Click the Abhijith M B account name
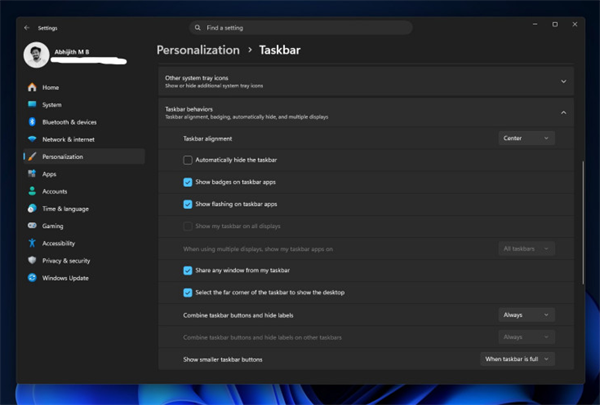The height and width of the screenshot is (405, 600). (72, 52)
